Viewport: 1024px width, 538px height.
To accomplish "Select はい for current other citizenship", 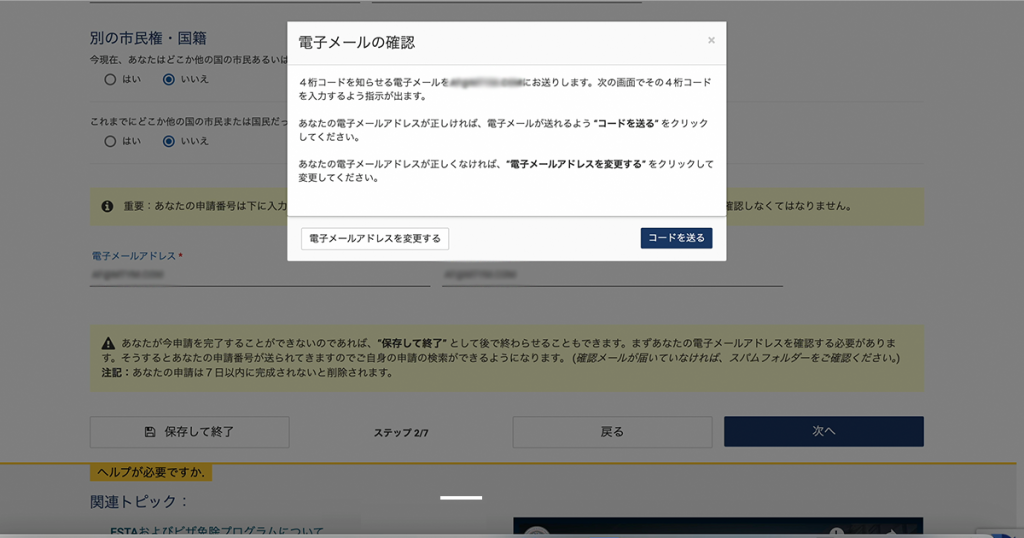I will coord(110,80).
